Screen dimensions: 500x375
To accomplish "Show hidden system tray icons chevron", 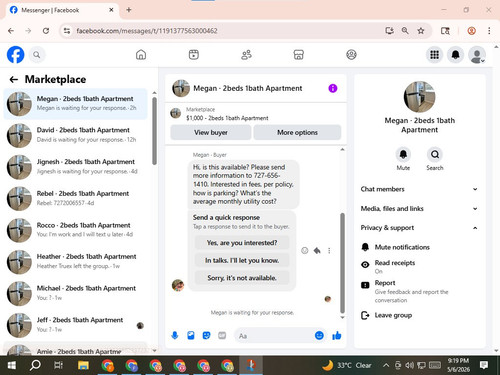I will [x=386, y=365].
